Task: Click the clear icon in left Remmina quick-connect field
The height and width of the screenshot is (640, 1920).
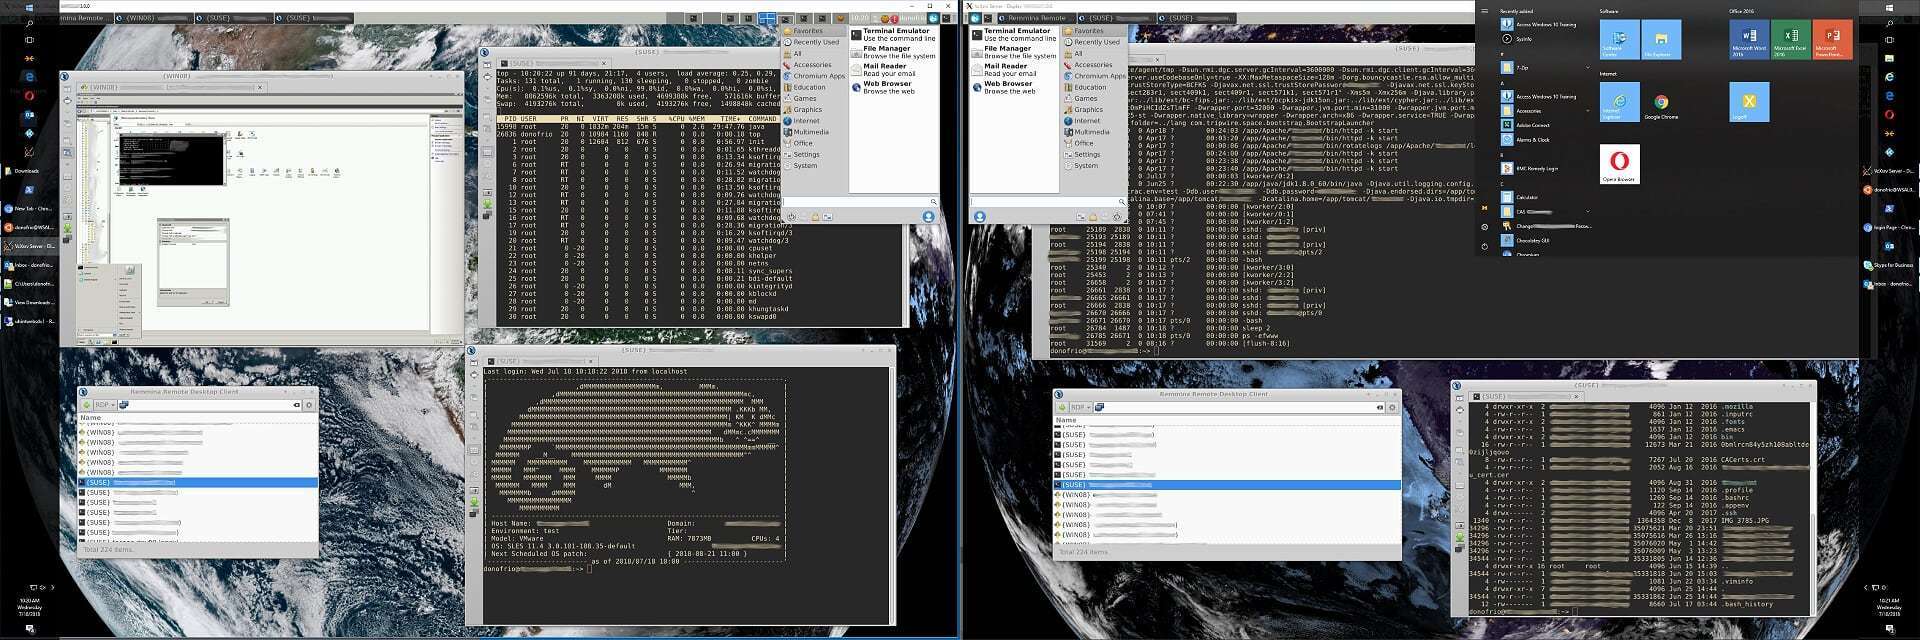Action: (x=296, y=405)
